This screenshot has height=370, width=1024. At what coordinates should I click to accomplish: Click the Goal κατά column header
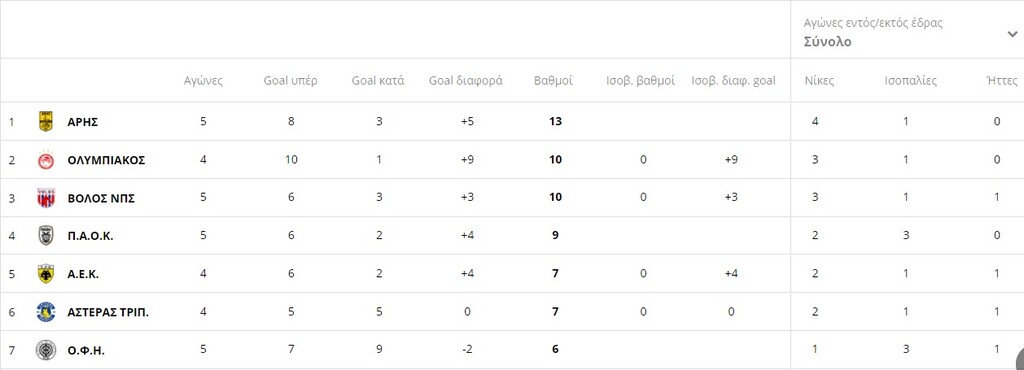click(377, 81)
